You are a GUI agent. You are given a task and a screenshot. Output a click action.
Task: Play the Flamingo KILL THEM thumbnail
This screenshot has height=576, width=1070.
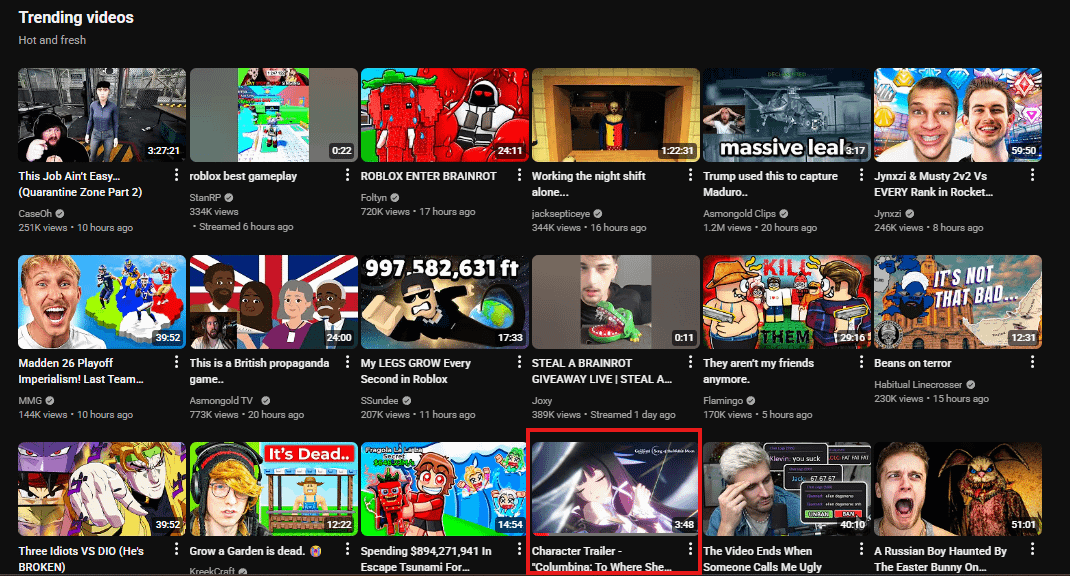coord(787,302)
